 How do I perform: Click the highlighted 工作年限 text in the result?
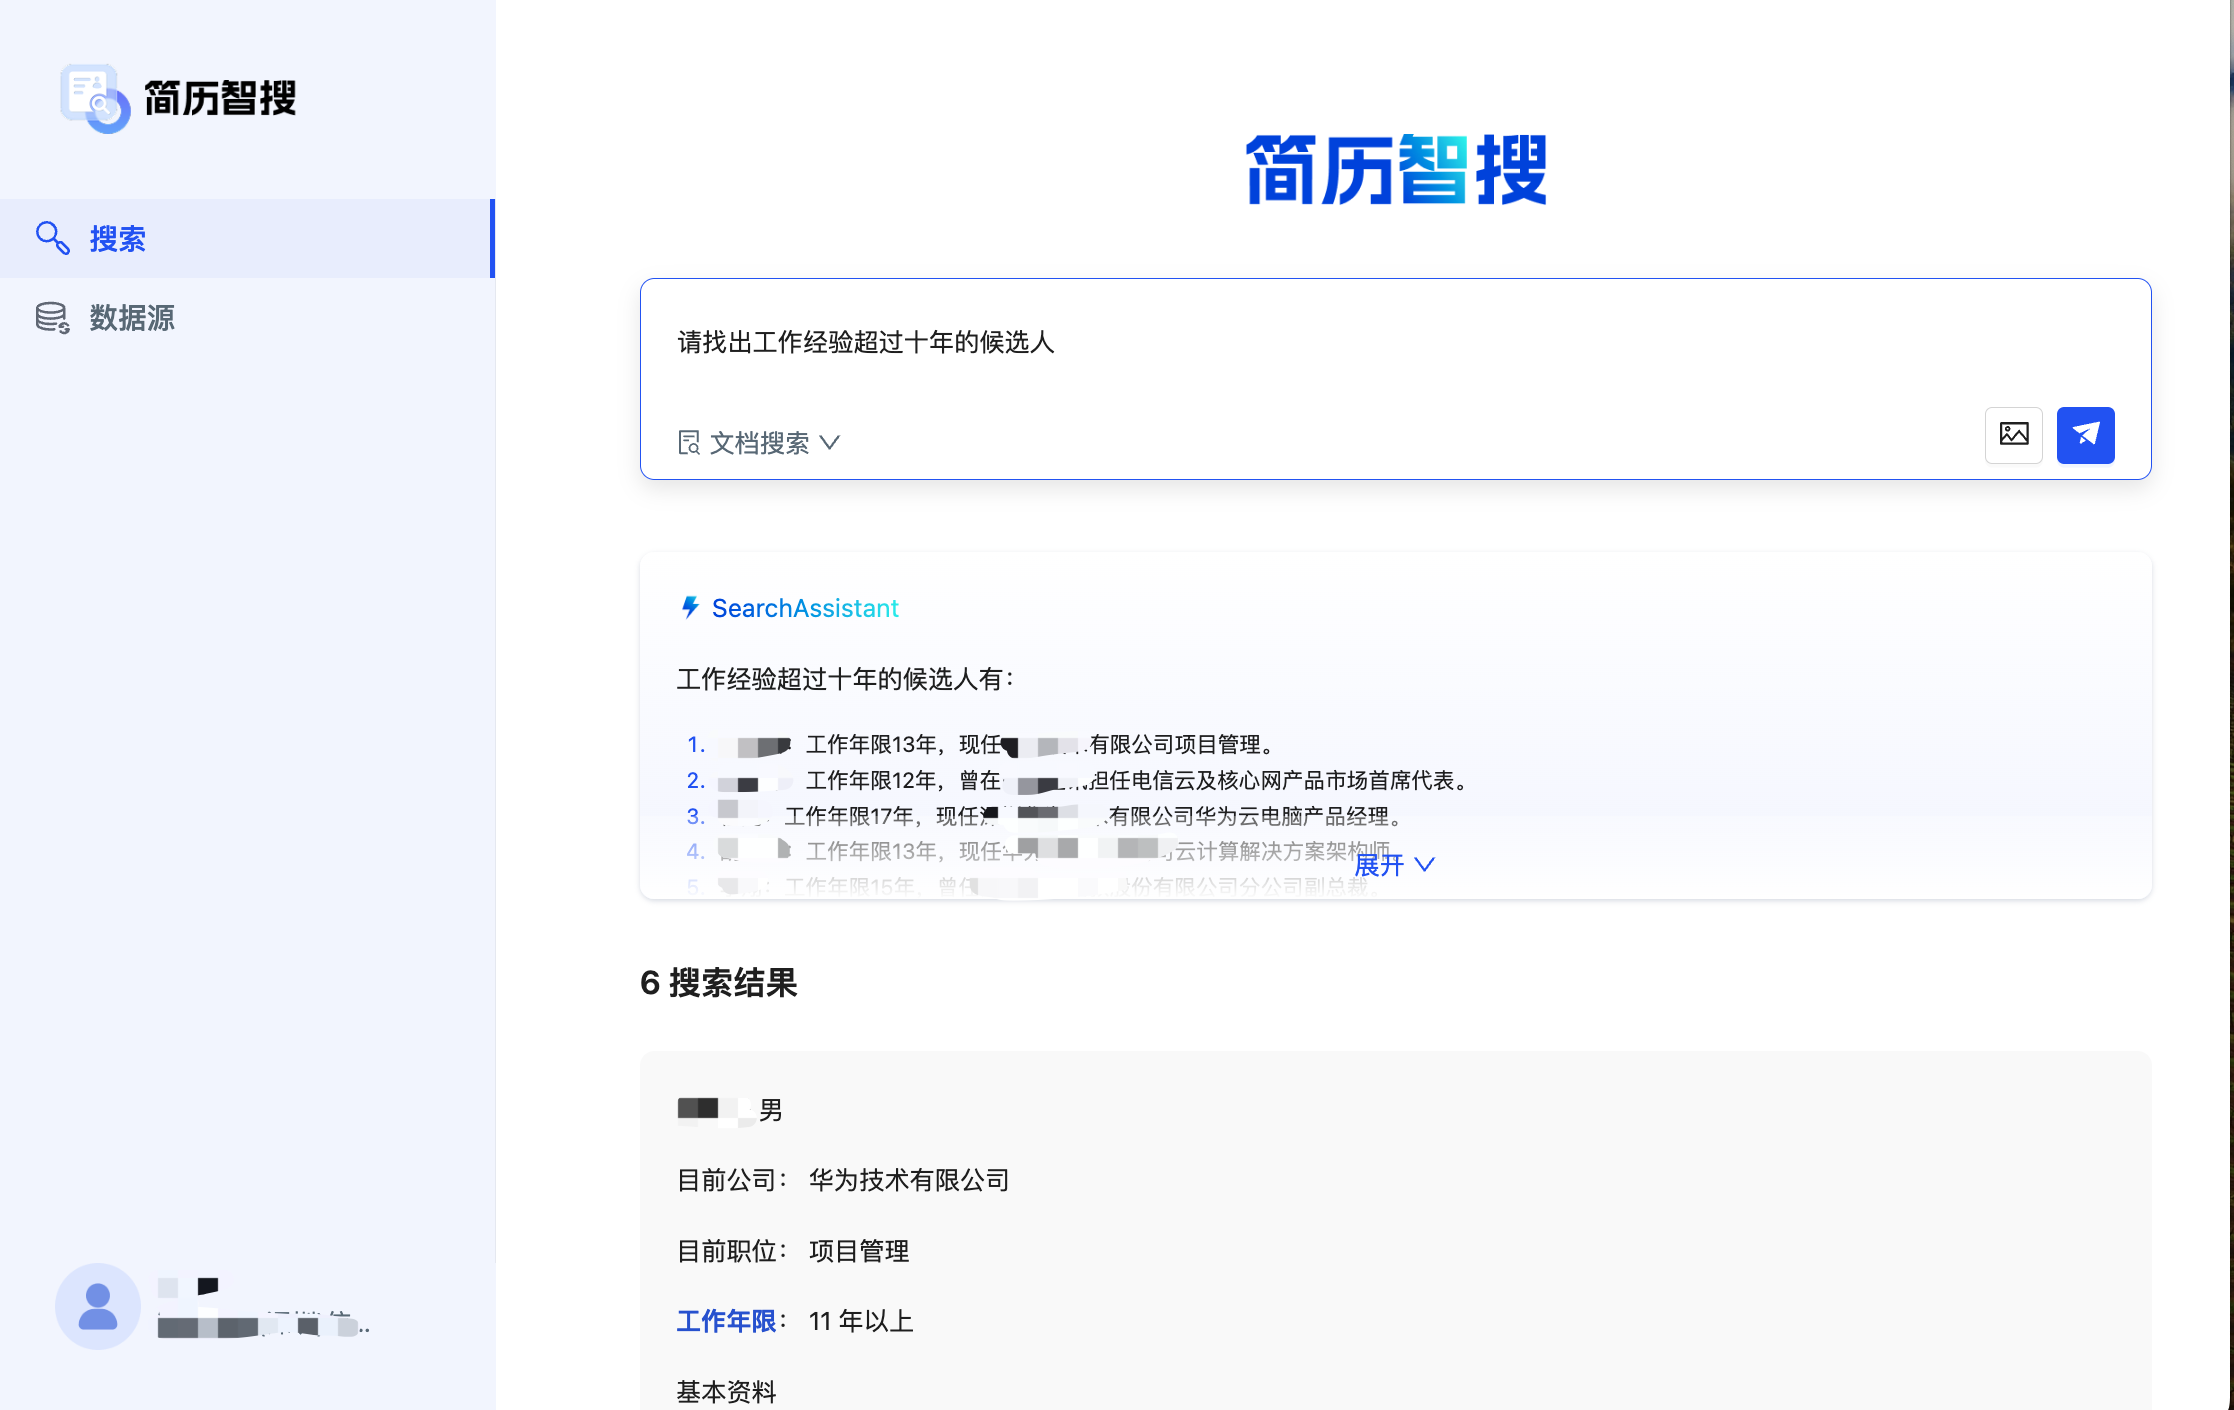[x=726, y=1321]
